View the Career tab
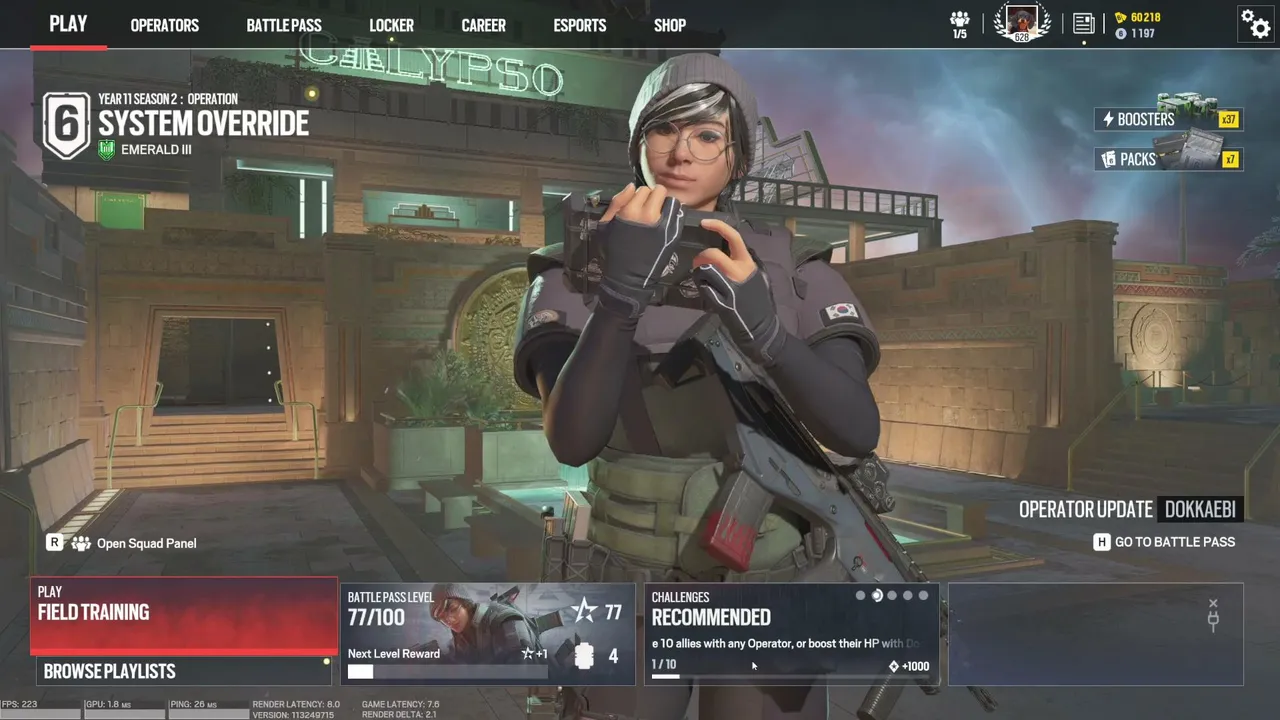The image size is (1280, 720). click(484, 25)
